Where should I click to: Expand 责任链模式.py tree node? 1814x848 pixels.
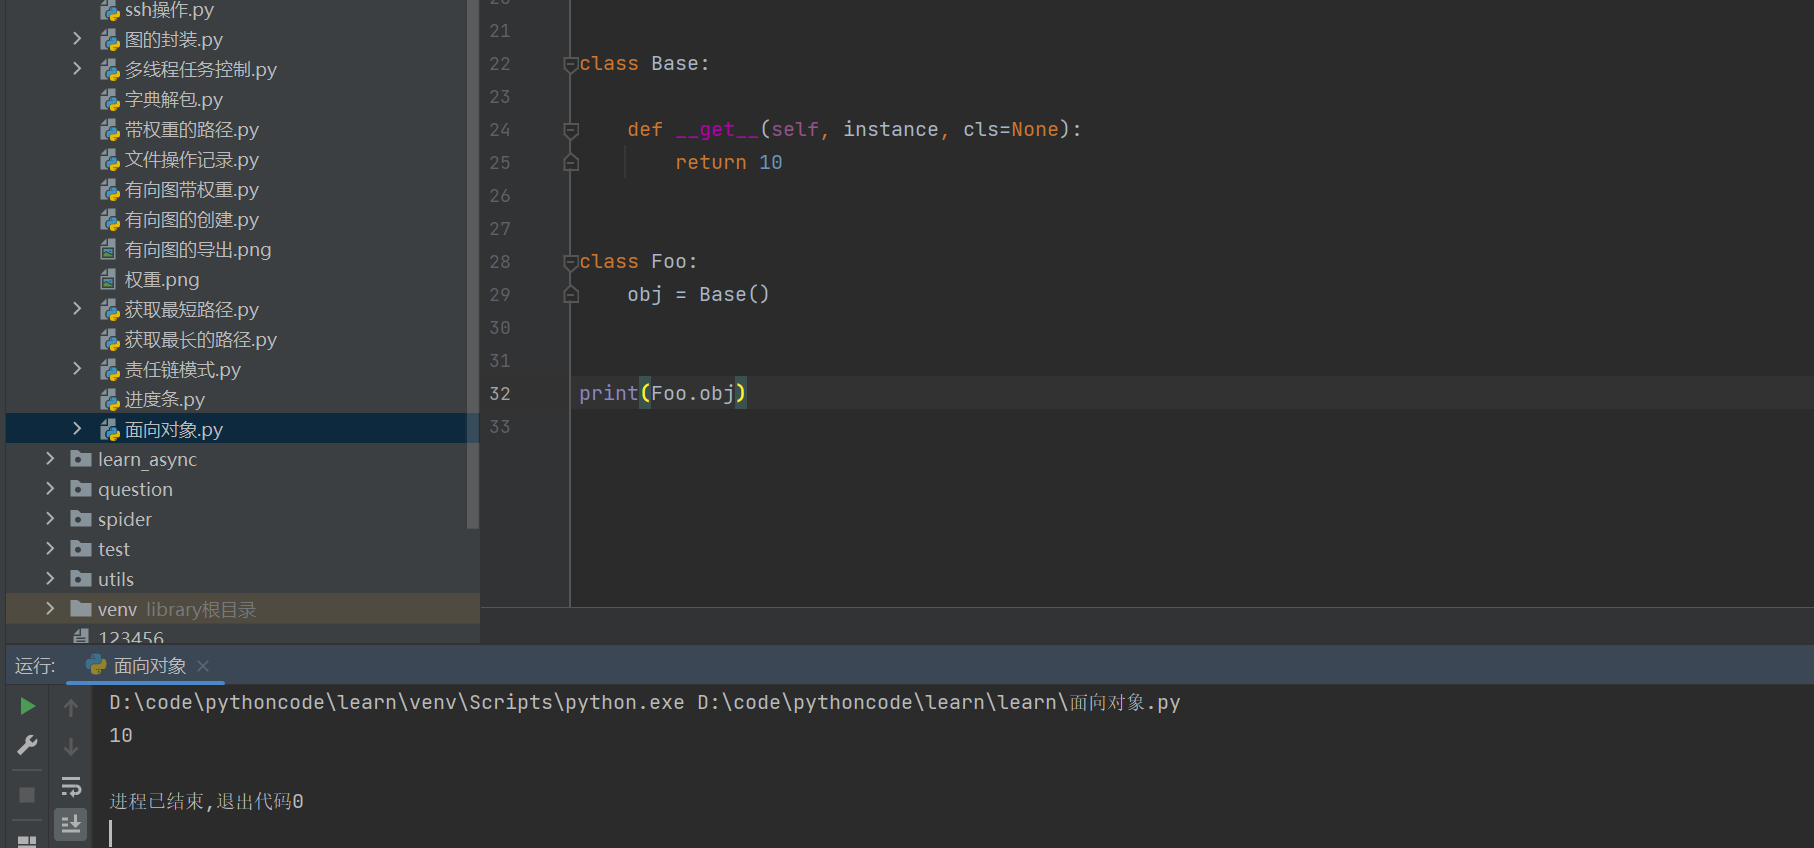click(77, 369)
